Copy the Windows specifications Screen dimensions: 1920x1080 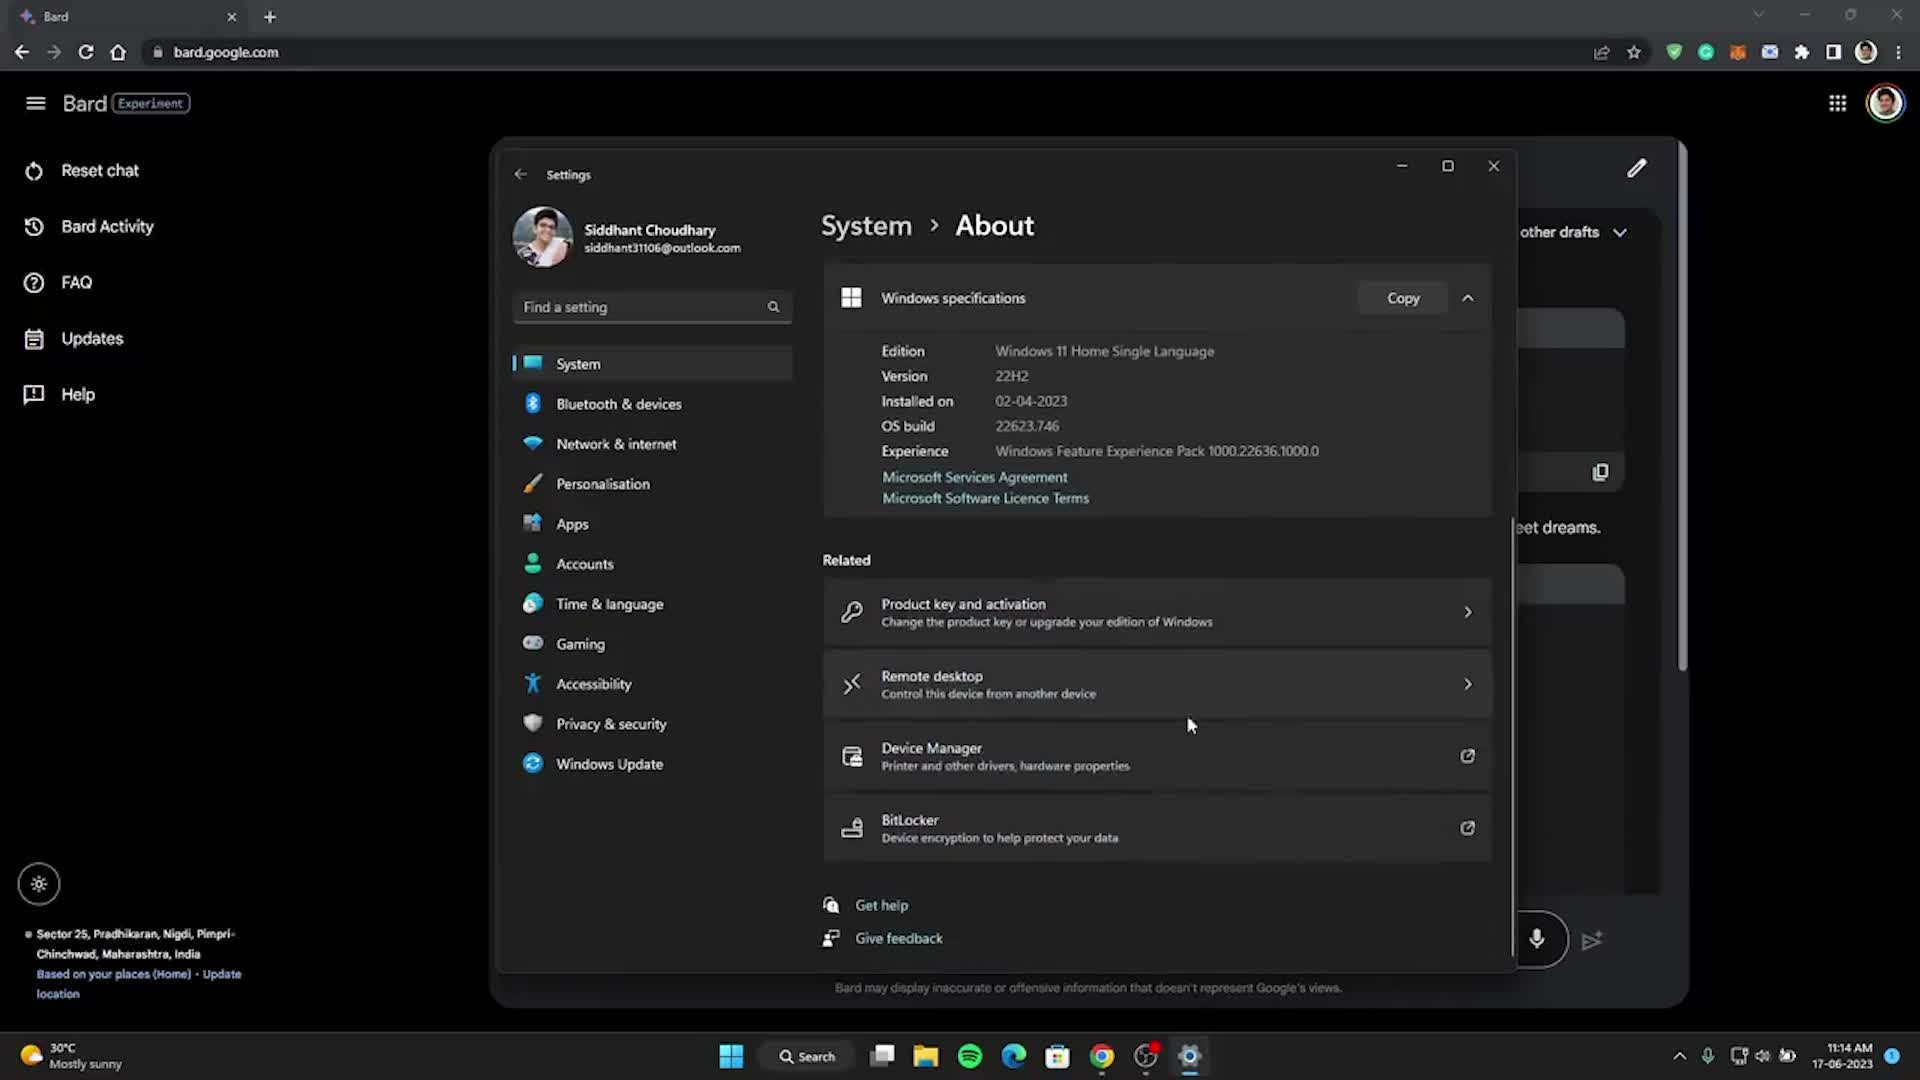[x=1403, y=298]
